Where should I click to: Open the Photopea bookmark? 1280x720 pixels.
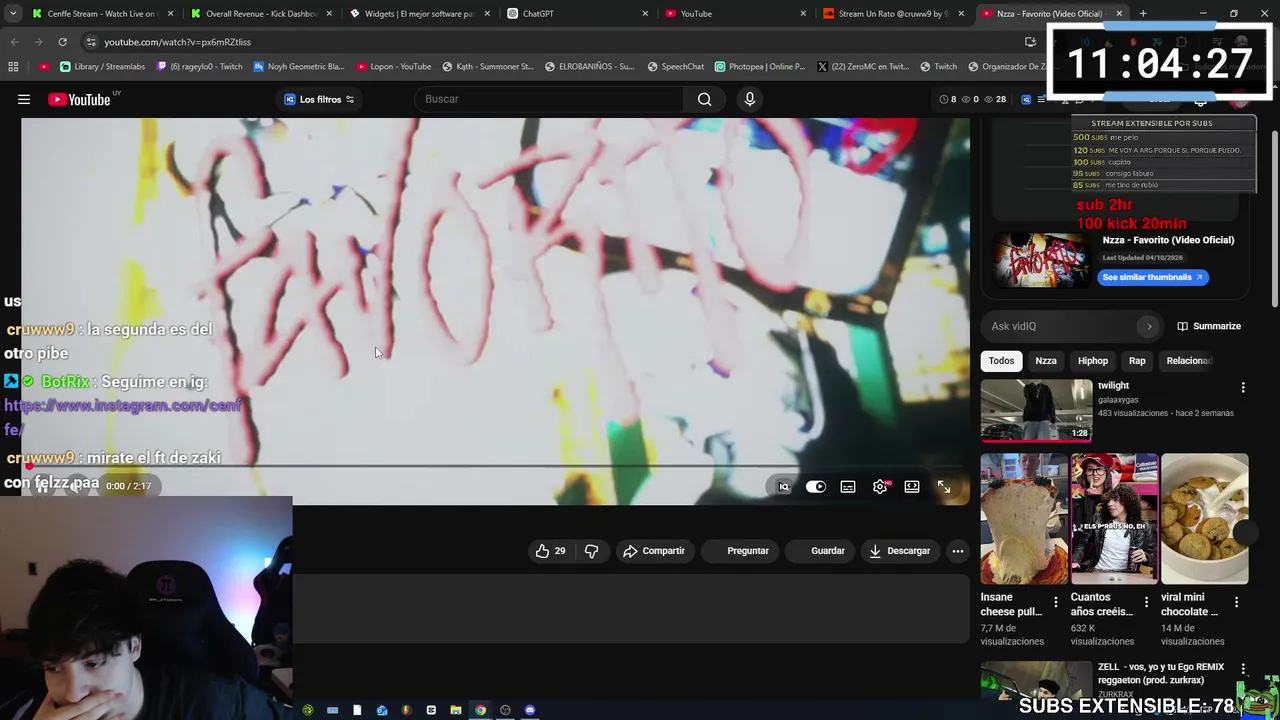(760, 67)
